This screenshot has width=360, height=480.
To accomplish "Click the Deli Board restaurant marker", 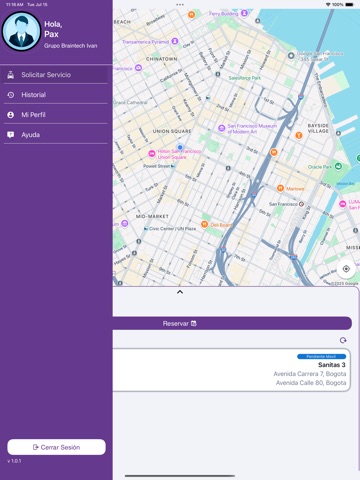I will click(204, 224).
